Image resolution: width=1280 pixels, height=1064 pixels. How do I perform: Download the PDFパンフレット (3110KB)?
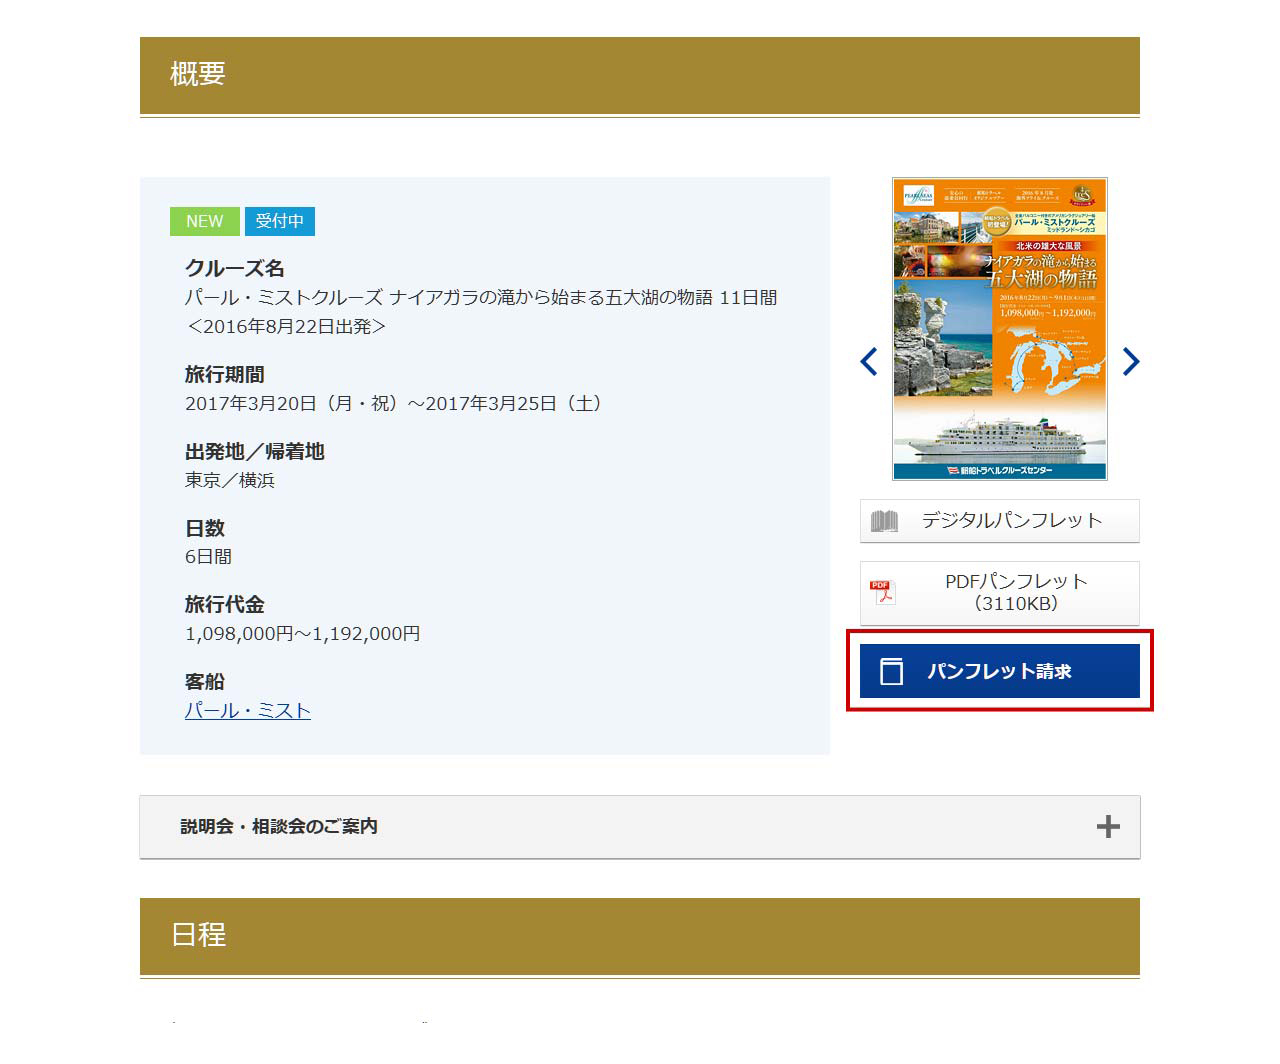[x=1000, y=593]
